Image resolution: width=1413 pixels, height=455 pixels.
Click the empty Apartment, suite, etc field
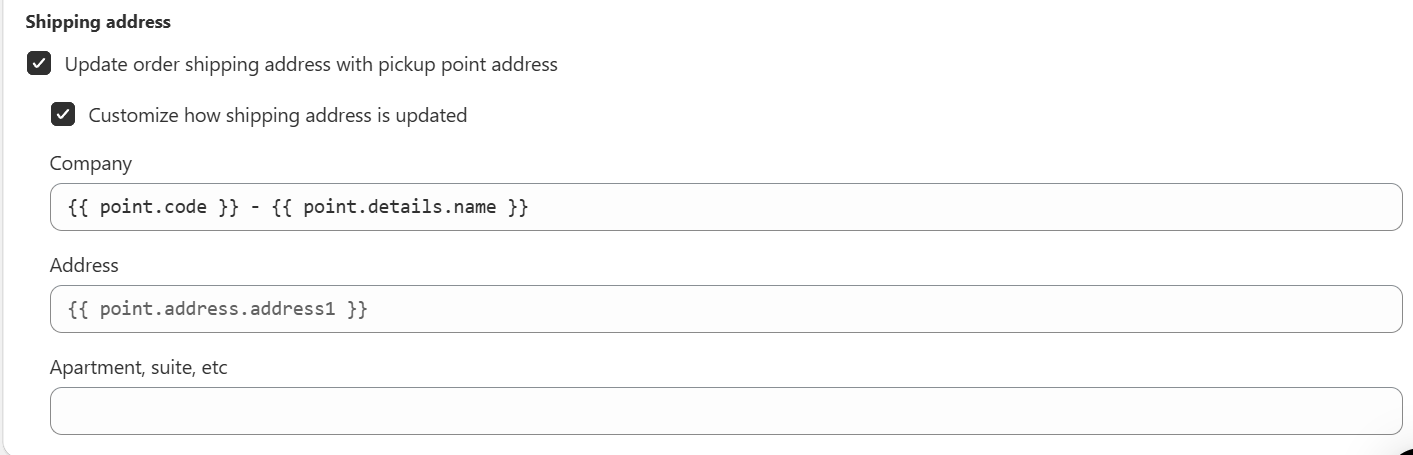point(726,411)
